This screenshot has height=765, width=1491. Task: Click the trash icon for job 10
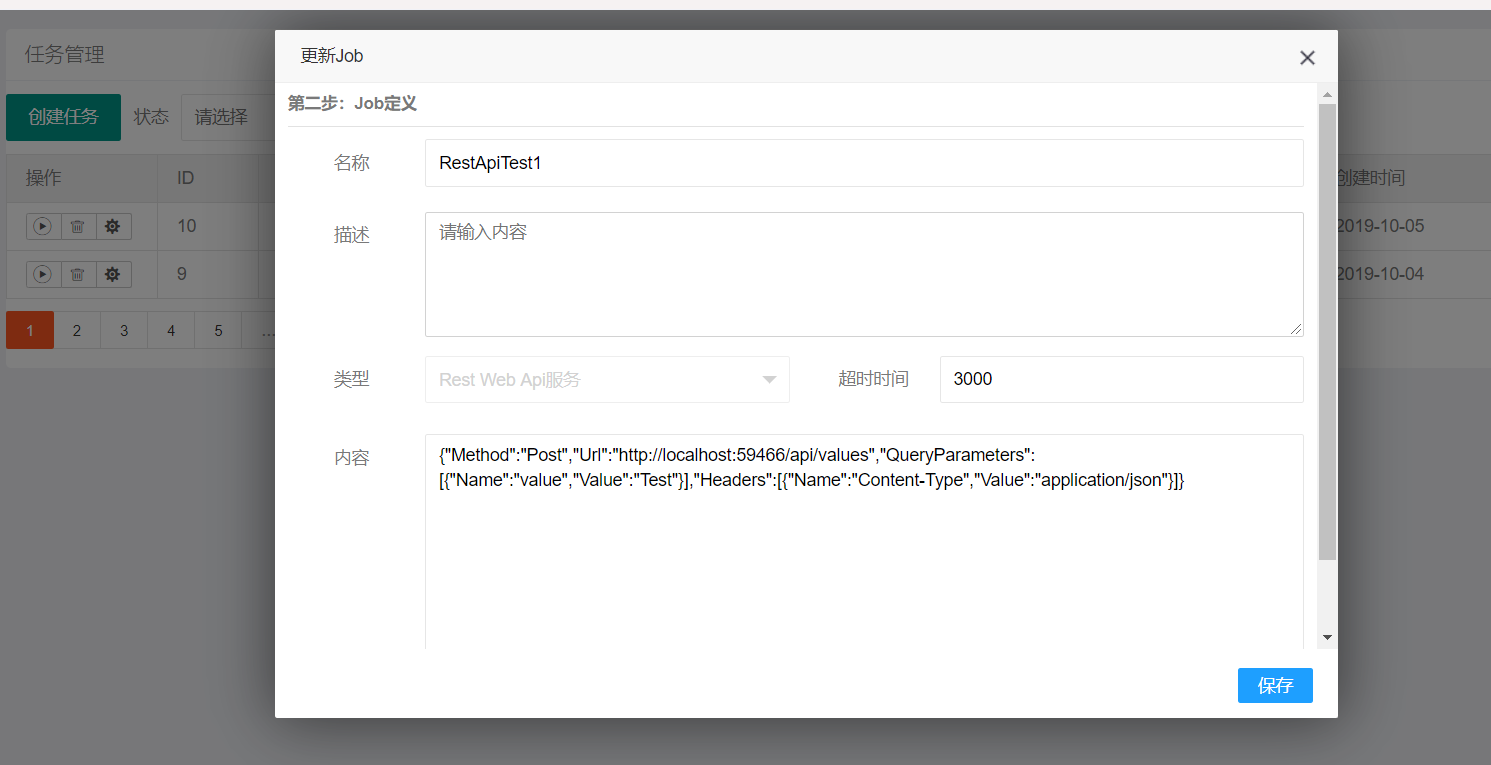point(77,227)
